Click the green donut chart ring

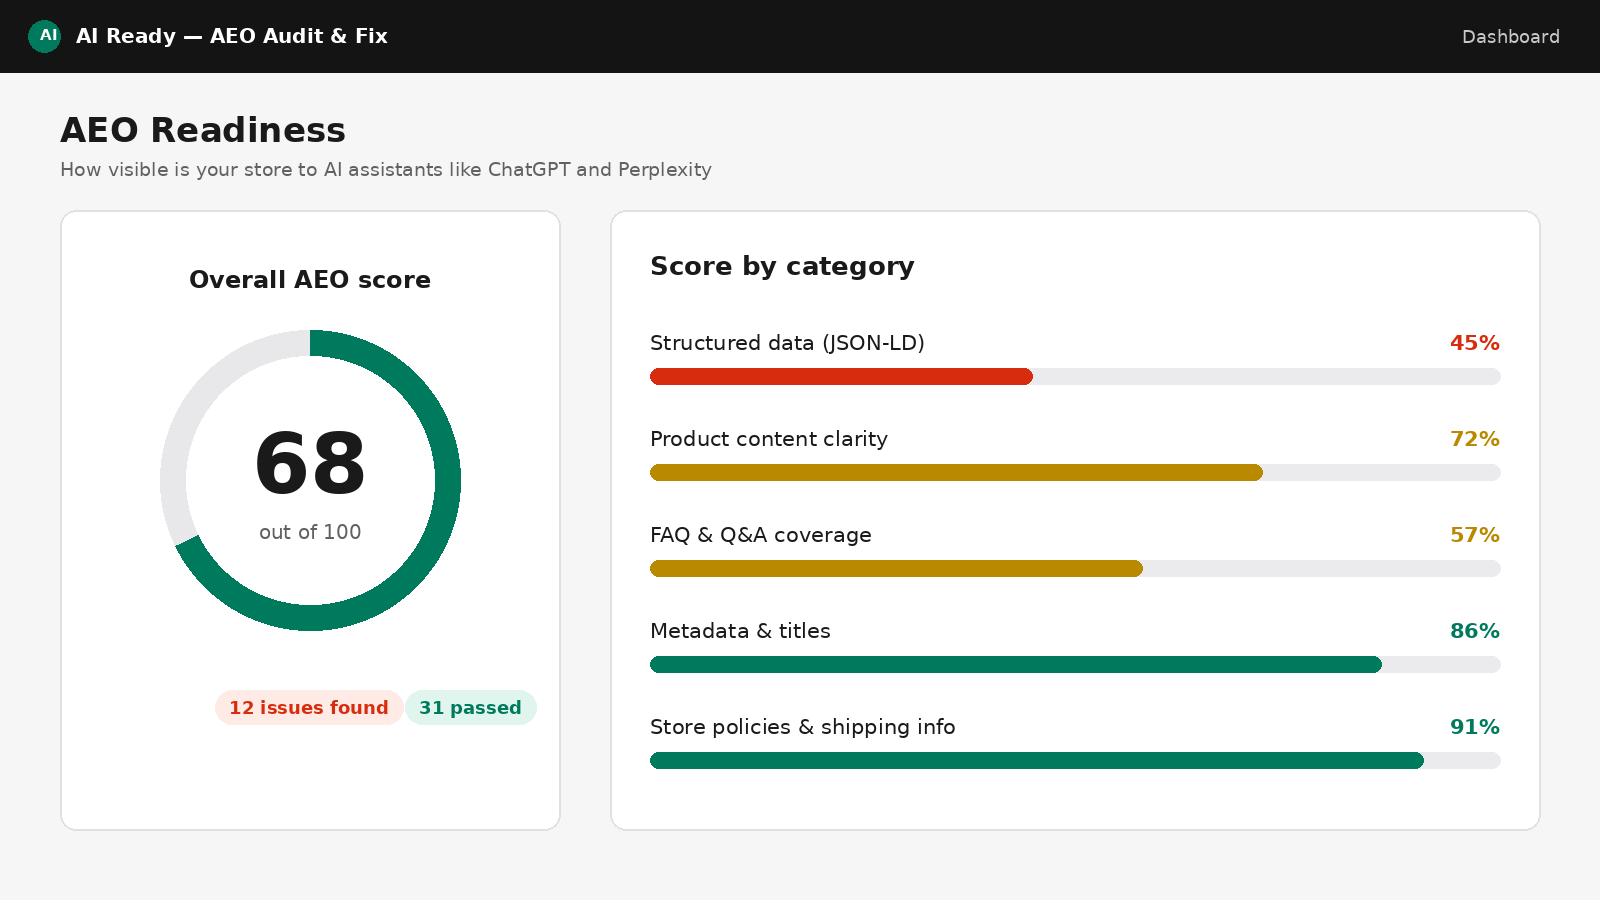(x=447, y=480)
